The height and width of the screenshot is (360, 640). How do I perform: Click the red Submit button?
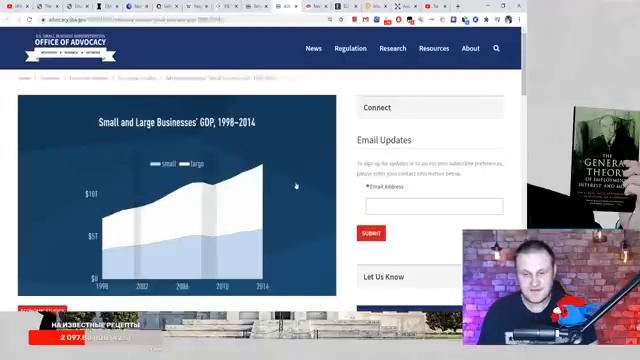pos(371,233)
